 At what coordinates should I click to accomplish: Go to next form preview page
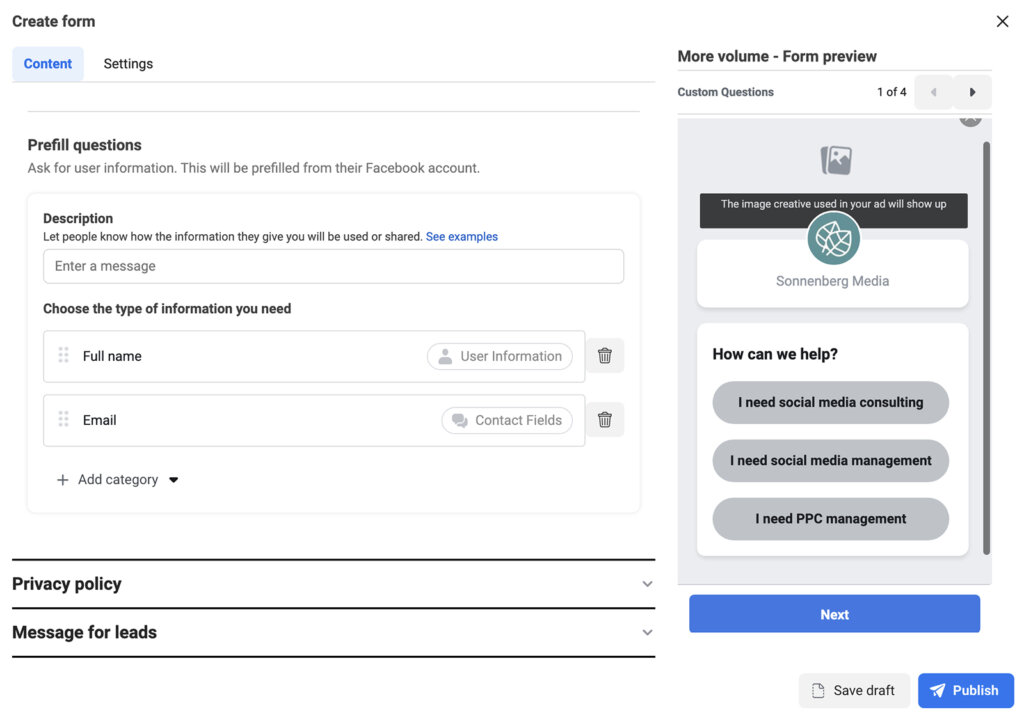972,92
